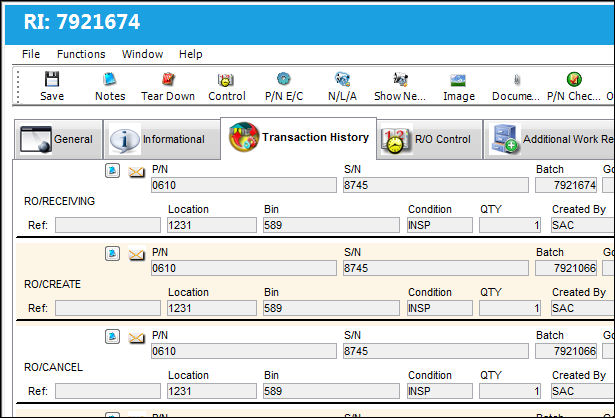Click the QTY field in RO/CREATE row
The width and height of the screenshot is (615, 418).
coord(510,308)
